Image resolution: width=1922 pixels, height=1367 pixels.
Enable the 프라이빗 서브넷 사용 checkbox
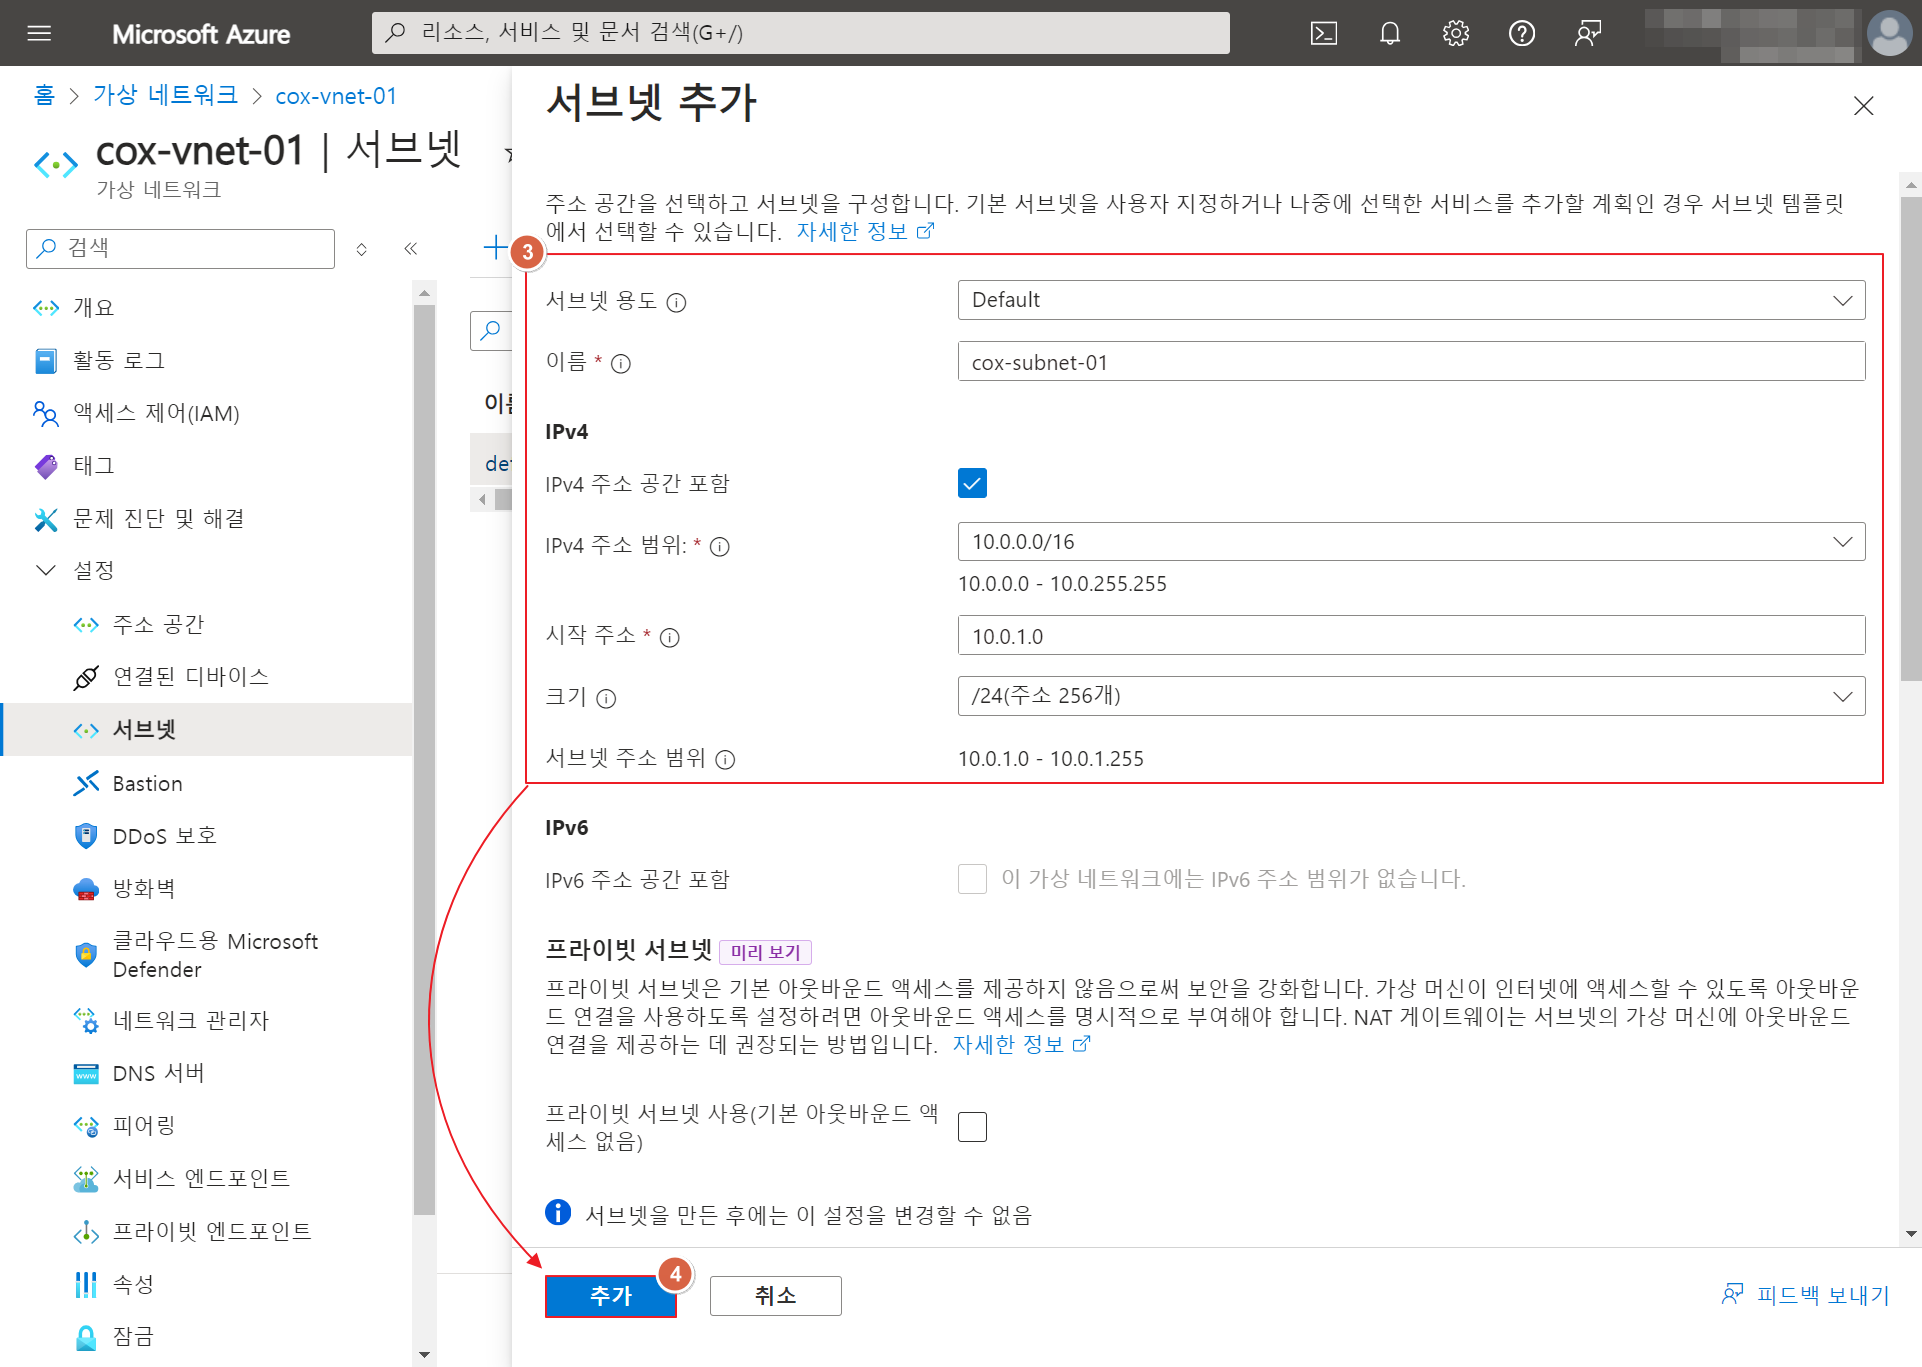(972, 1127)
